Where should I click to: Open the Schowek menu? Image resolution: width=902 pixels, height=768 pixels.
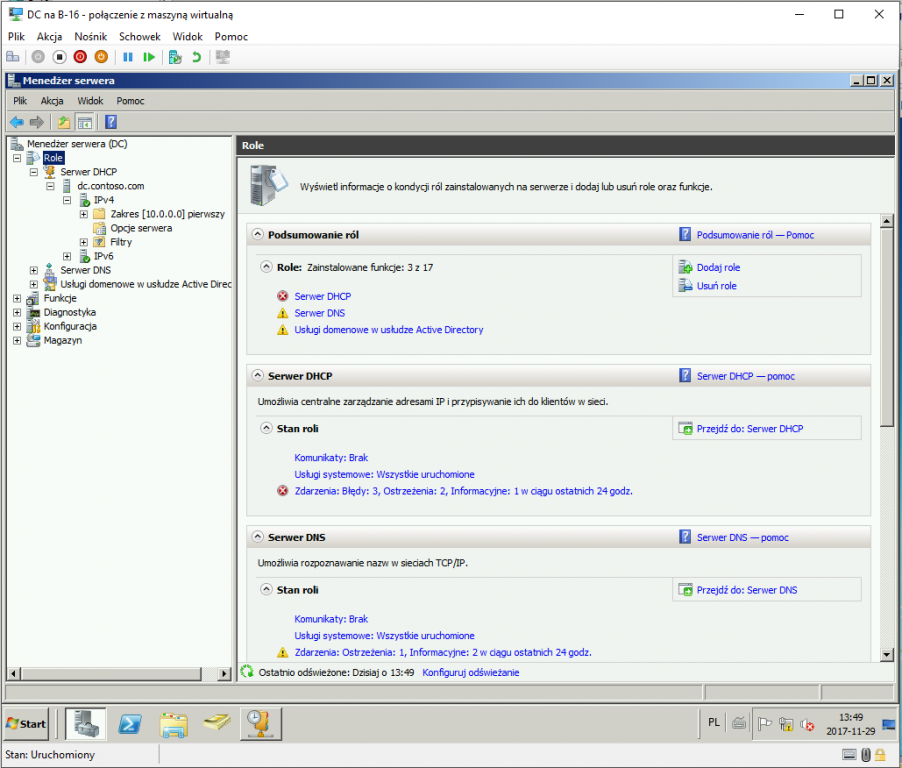(140, 36)
